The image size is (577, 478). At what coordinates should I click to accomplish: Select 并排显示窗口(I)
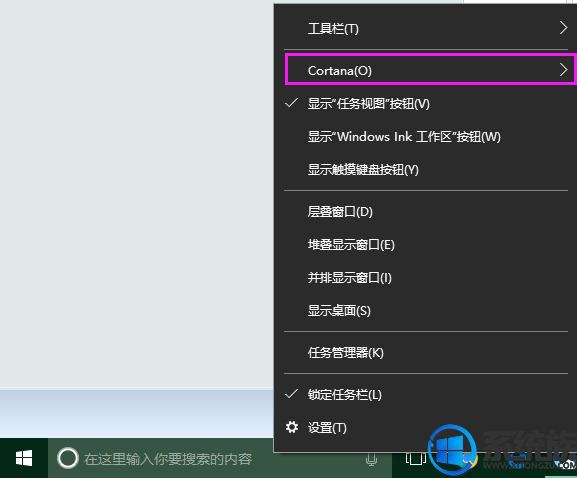426,277
